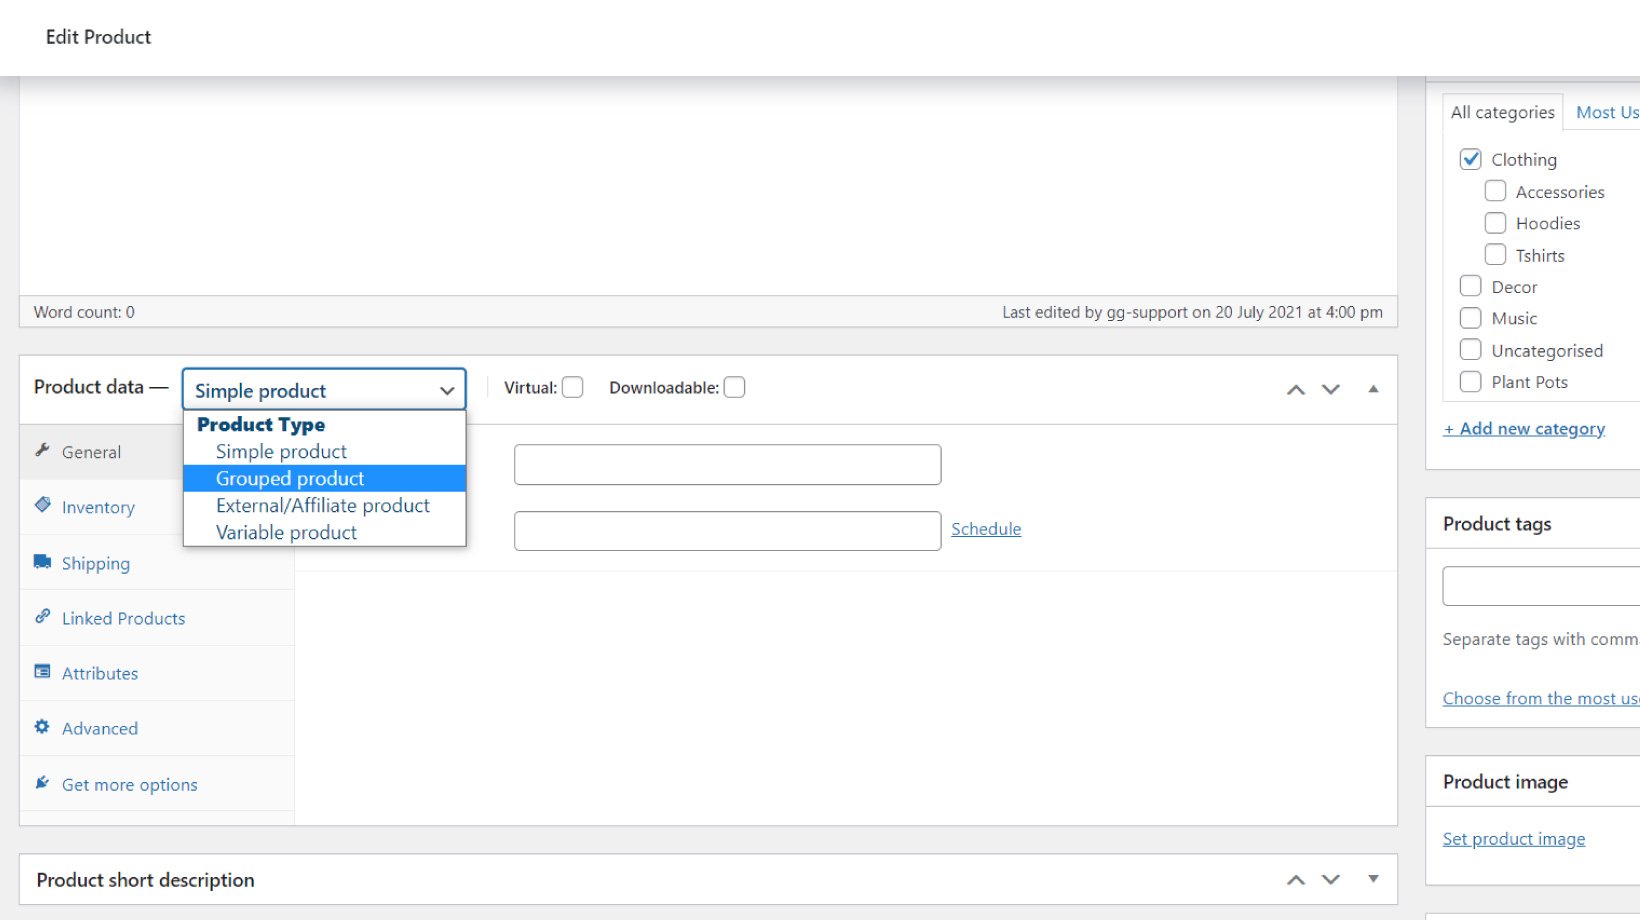Click the move-up arrow on Product data
This screenshot has width=1640, height=920.
tap(1295, 389)
